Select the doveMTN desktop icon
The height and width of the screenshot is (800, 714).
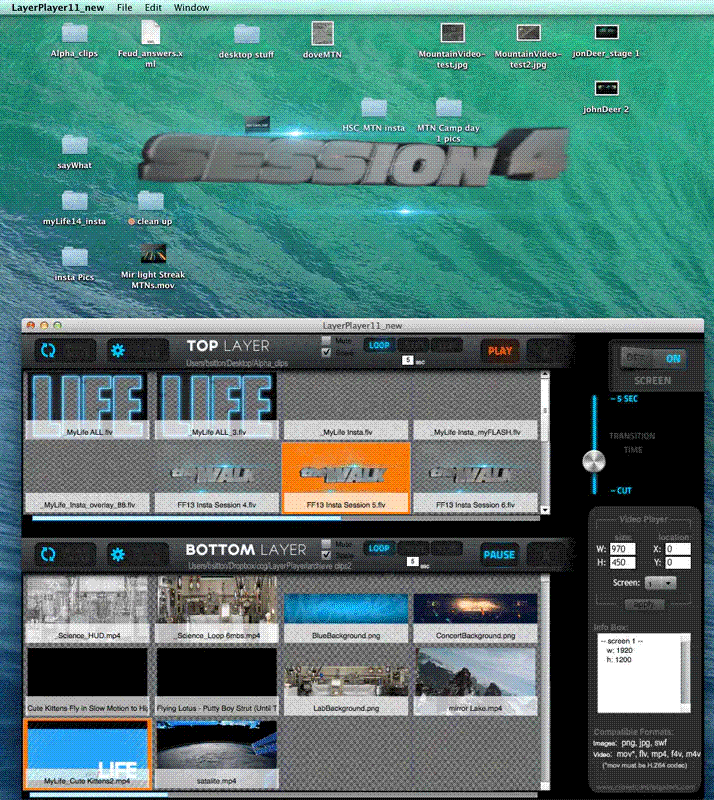click(x=323, y=34)
